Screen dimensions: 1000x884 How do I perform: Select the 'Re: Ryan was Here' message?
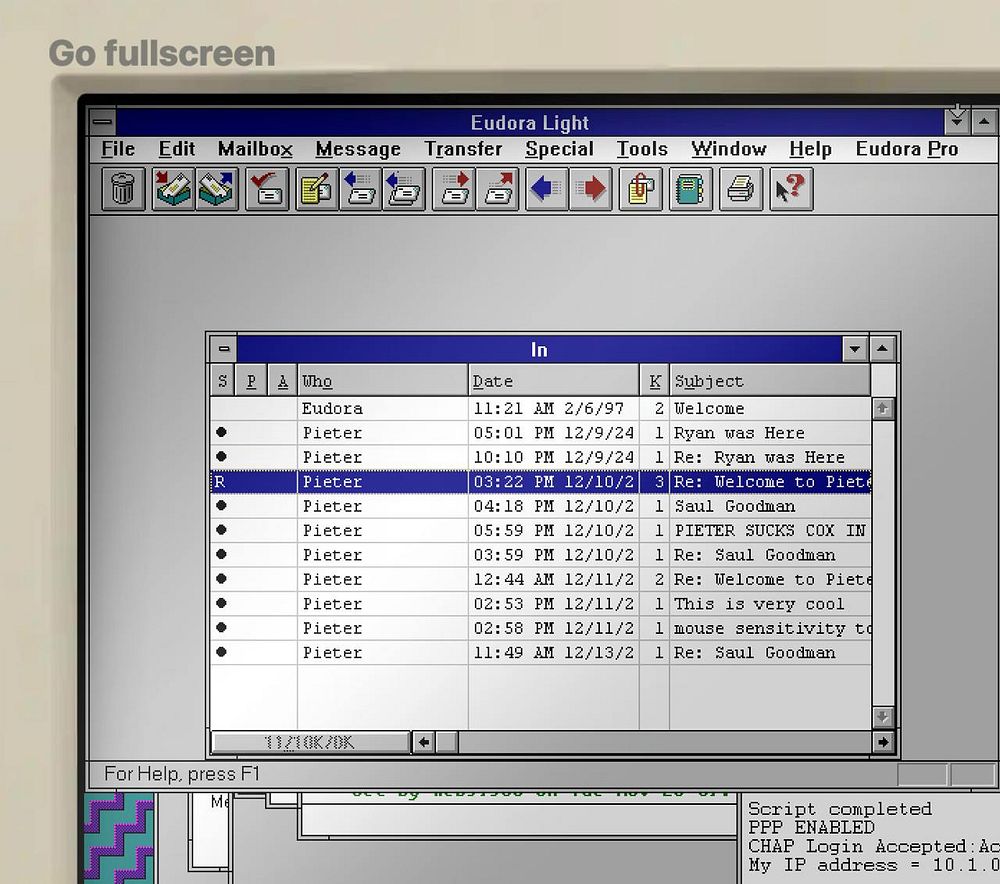click(x=540, y=457)
